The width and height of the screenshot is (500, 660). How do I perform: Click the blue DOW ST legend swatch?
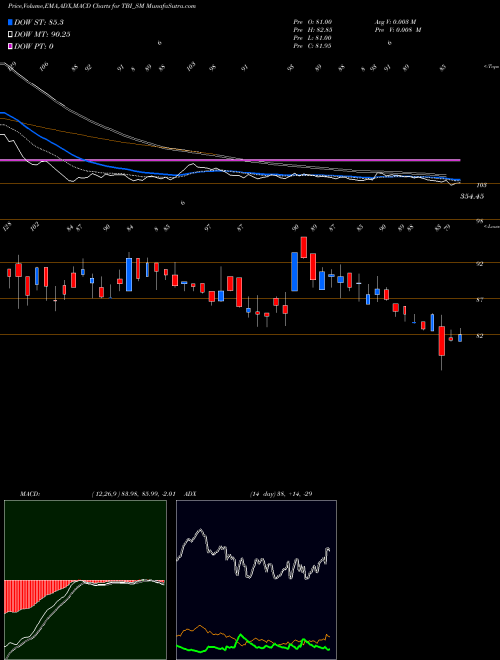click(x=11, y=22)
